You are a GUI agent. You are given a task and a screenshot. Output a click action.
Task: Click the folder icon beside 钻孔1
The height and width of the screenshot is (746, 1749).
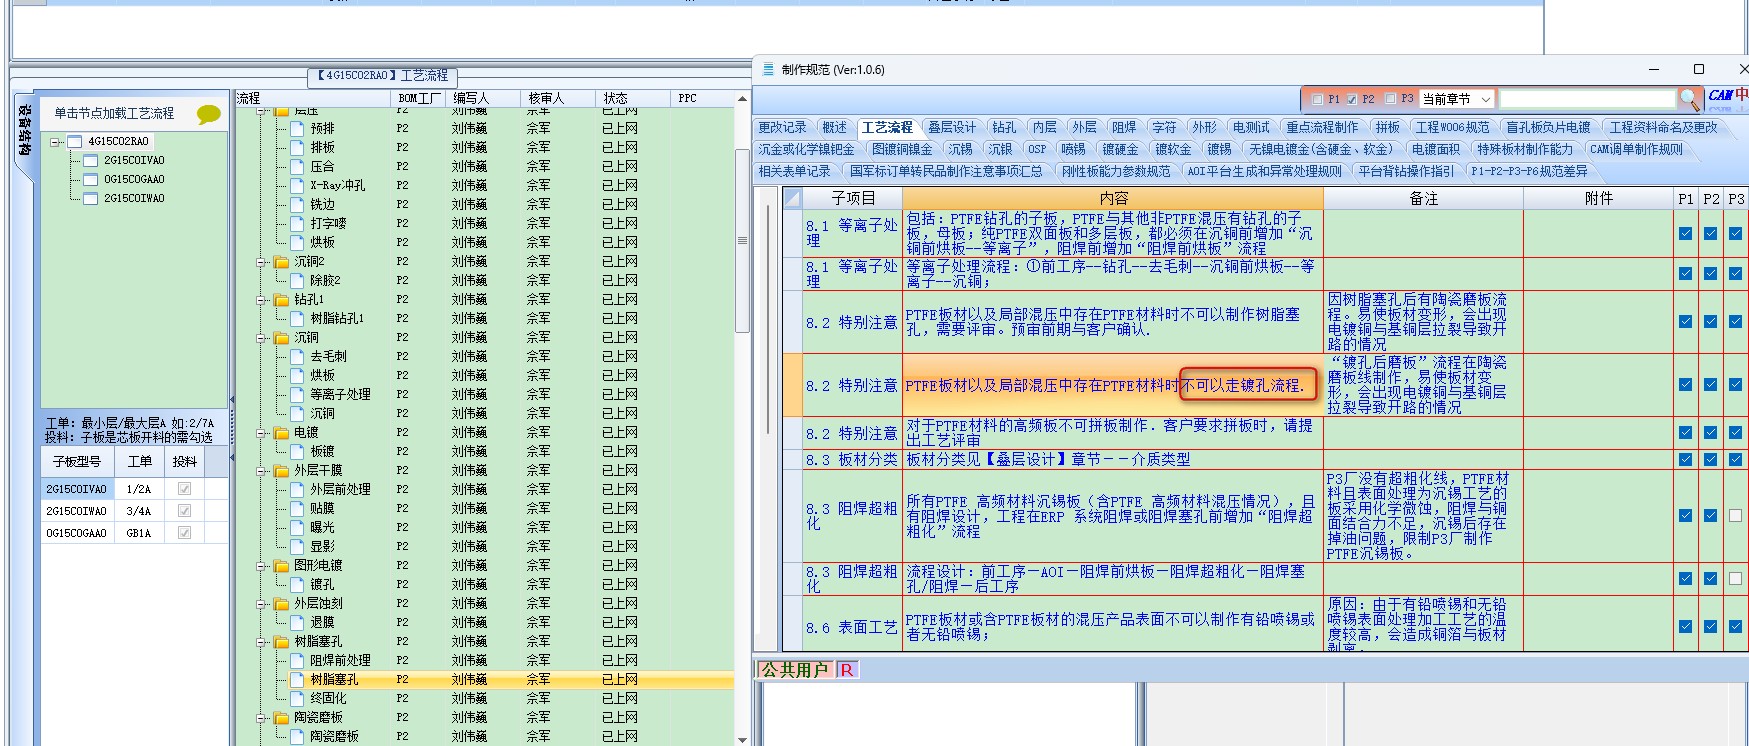(281, 299)
